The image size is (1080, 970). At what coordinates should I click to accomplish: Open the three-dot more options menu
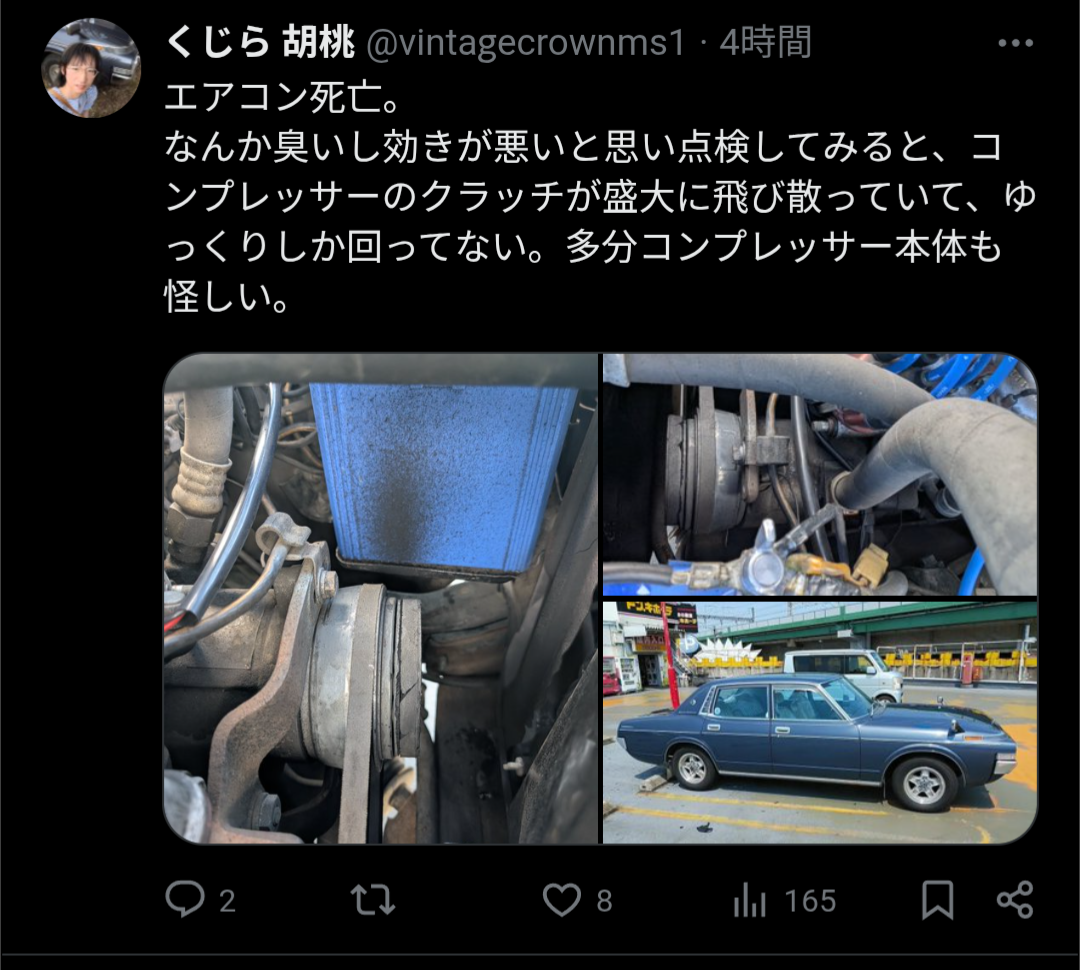1015,43
